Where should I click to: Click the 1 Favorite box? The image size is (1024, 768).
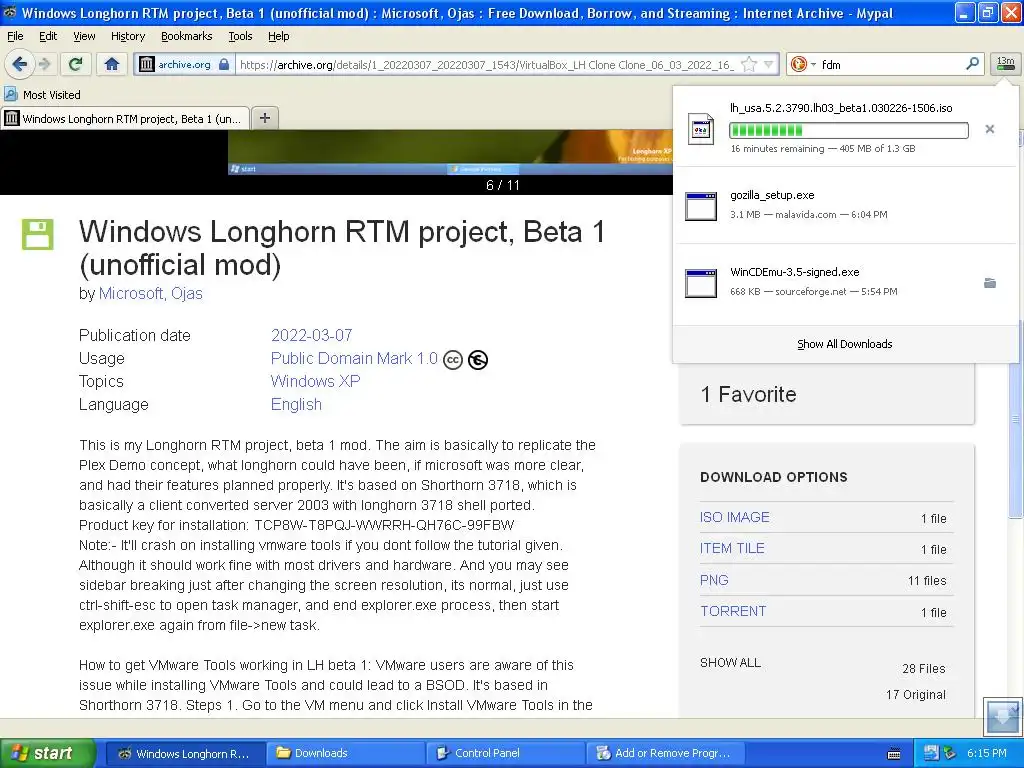click(x=827, y=394)
